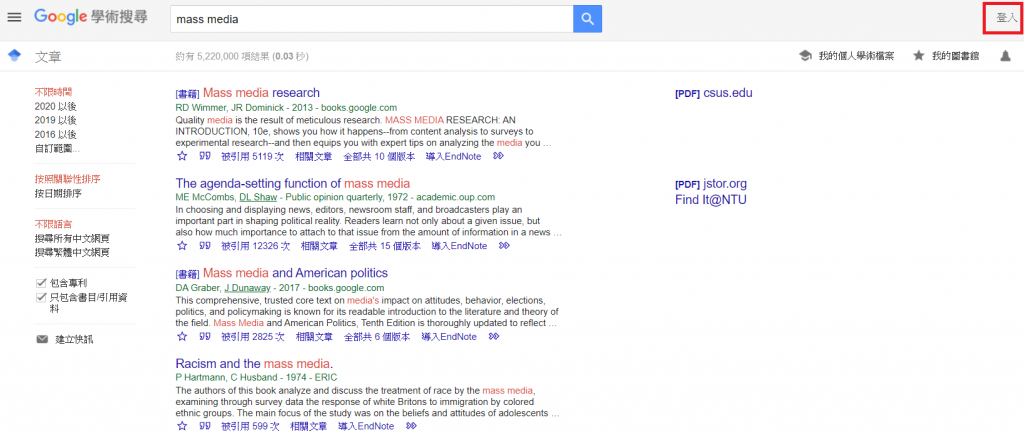Select 搜尋所有中文網頁 option
Viewport: 1024px width, 440px height.
(72, 238)
